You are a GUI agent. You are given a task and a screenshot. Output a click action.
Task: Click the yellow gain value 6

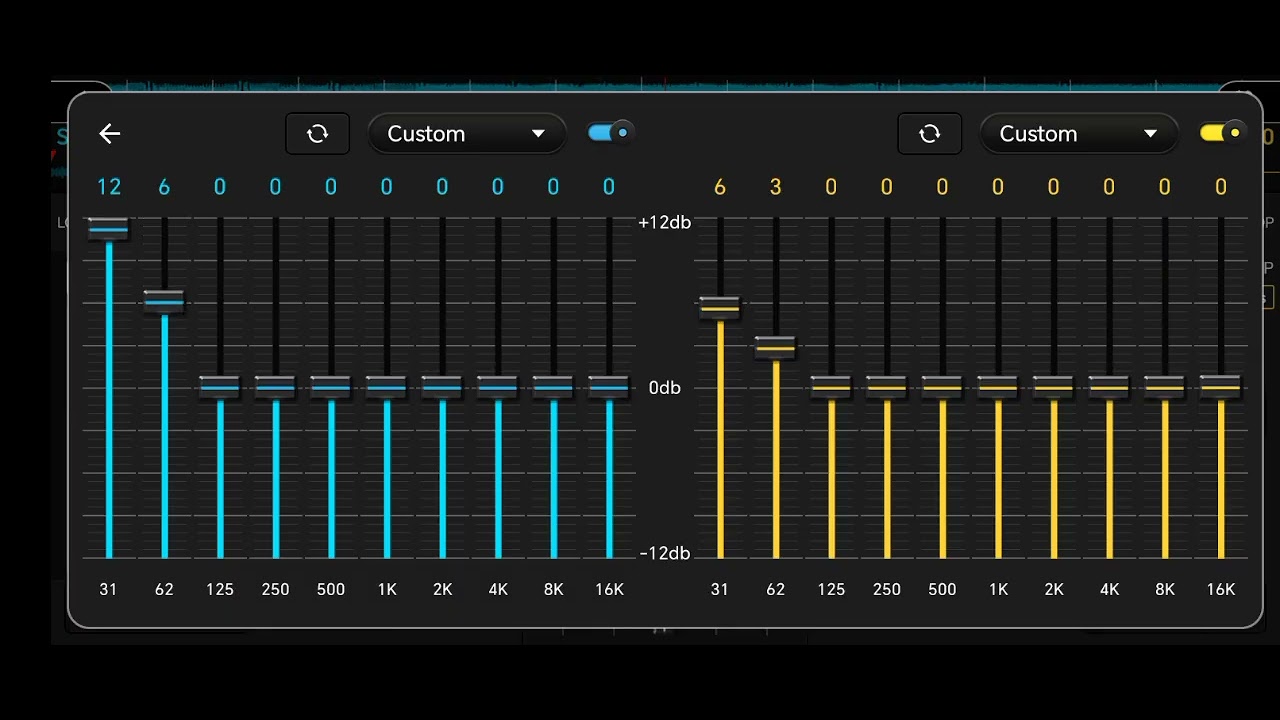pyautogui.click(x=720, y=187)
